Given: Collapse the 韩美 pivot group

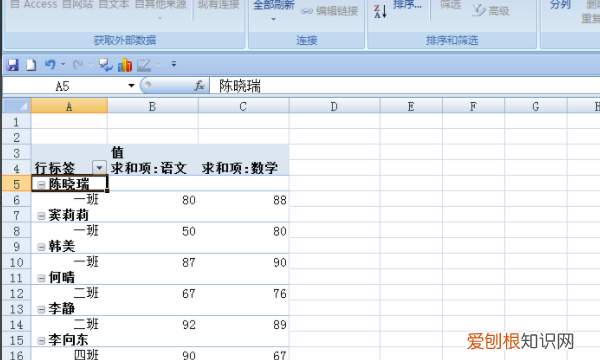Looking at the screenshot, I should [41, 247].
